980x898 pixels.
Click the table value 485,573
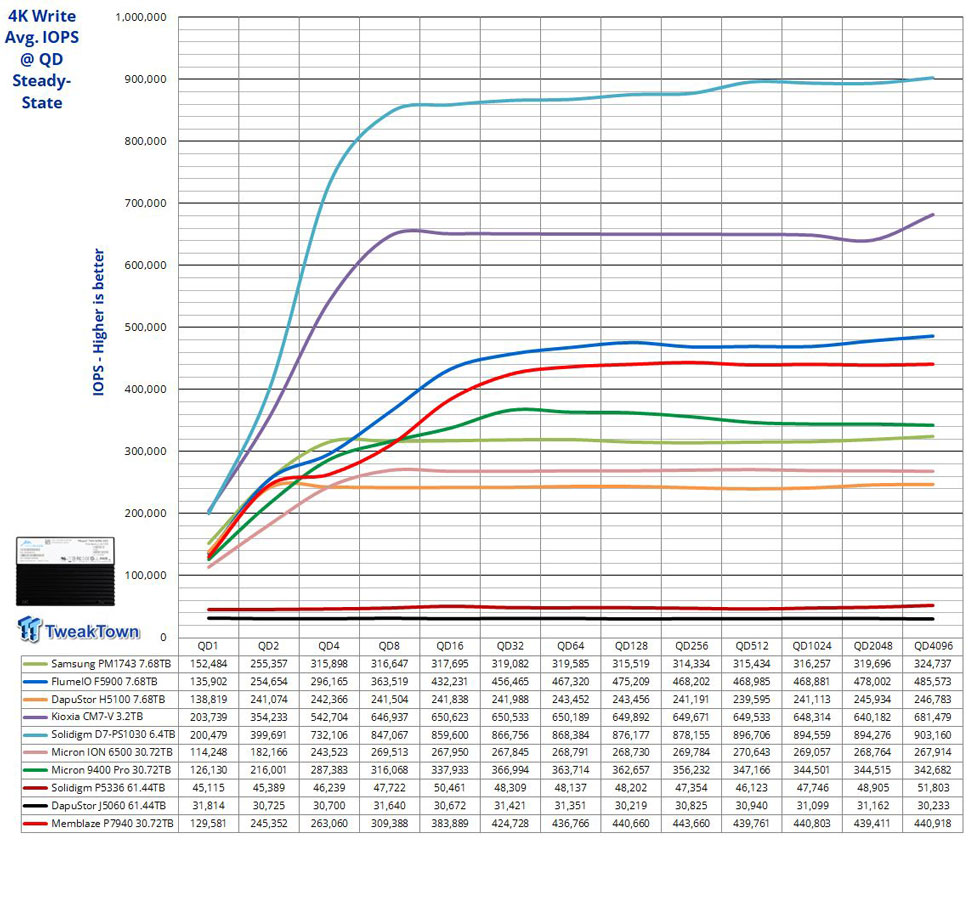(933, 682)
